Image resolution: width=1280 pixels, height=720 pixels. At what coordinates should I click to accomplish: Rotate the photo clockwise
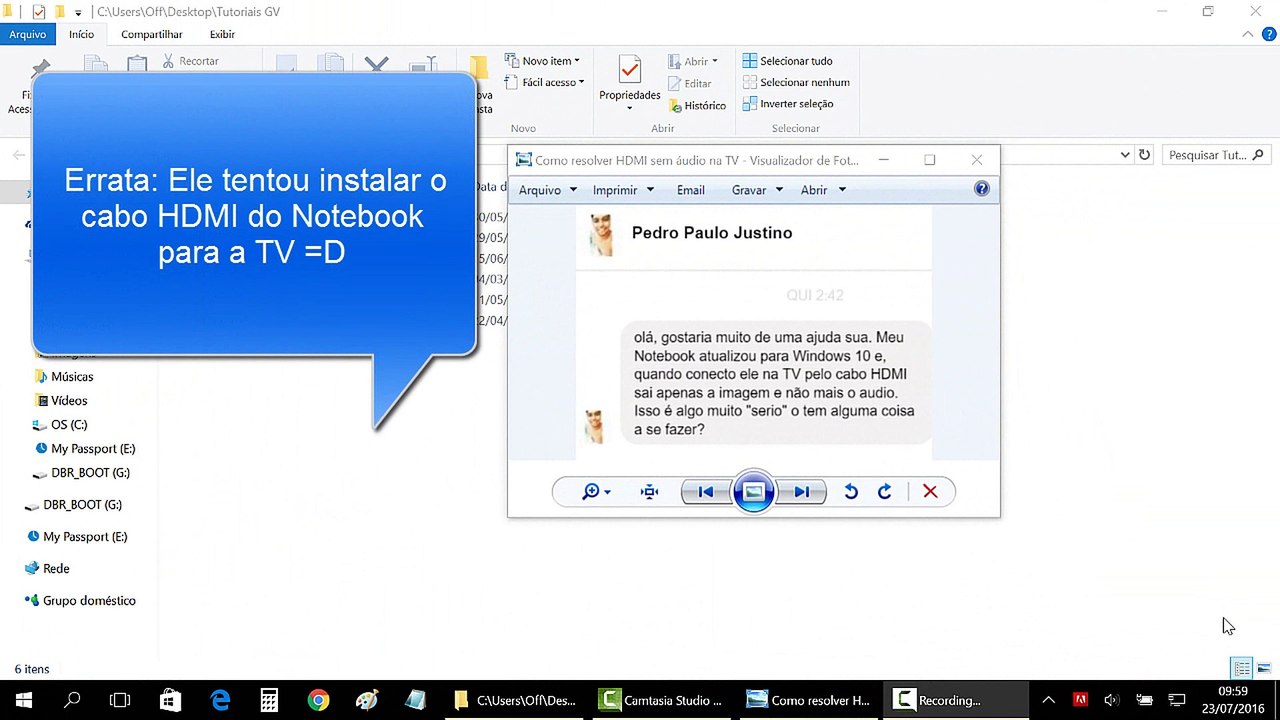(x=885, y=491)
